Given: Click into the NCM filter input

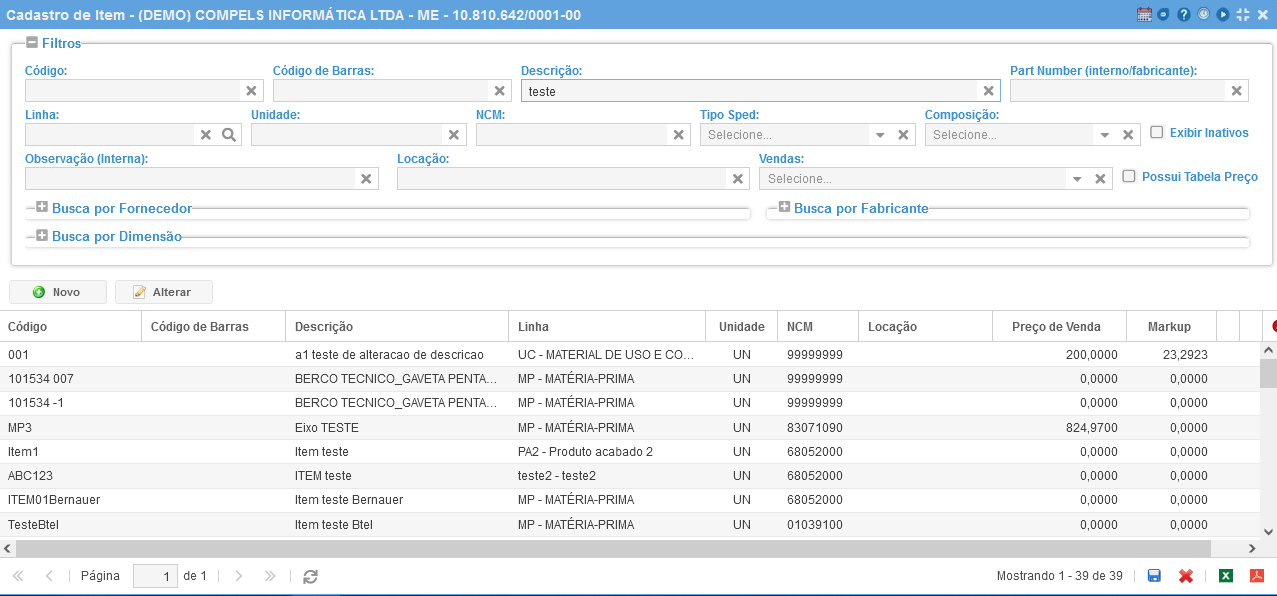Looking at the screenshot, I should coord(573,135).
